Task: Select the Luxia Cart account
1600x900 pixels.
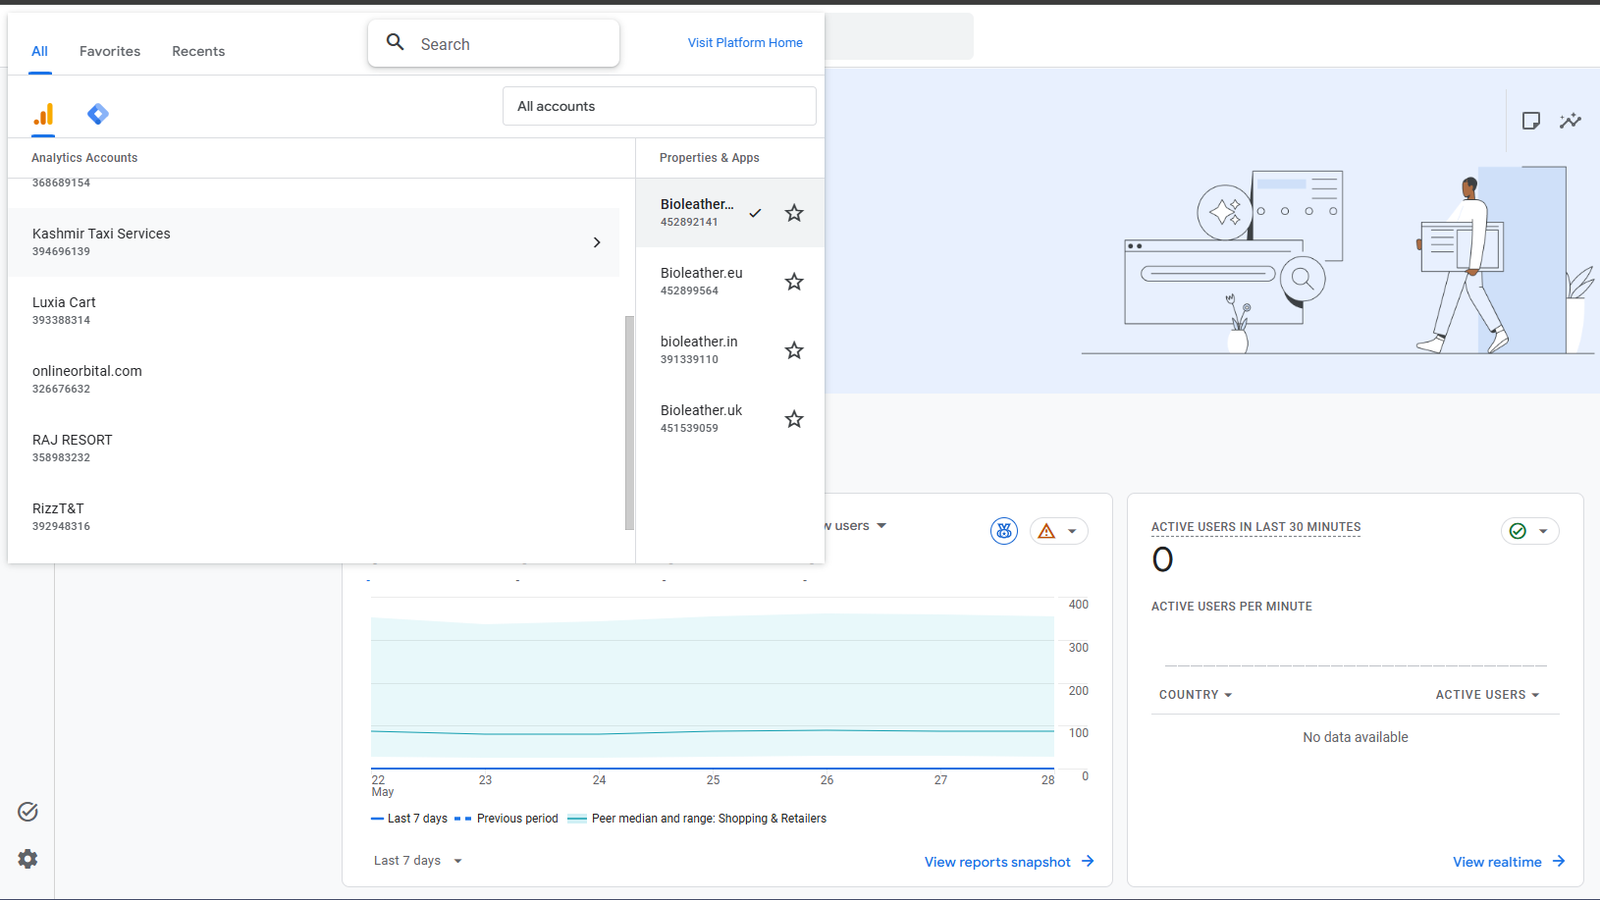Action: click(314, 311)
